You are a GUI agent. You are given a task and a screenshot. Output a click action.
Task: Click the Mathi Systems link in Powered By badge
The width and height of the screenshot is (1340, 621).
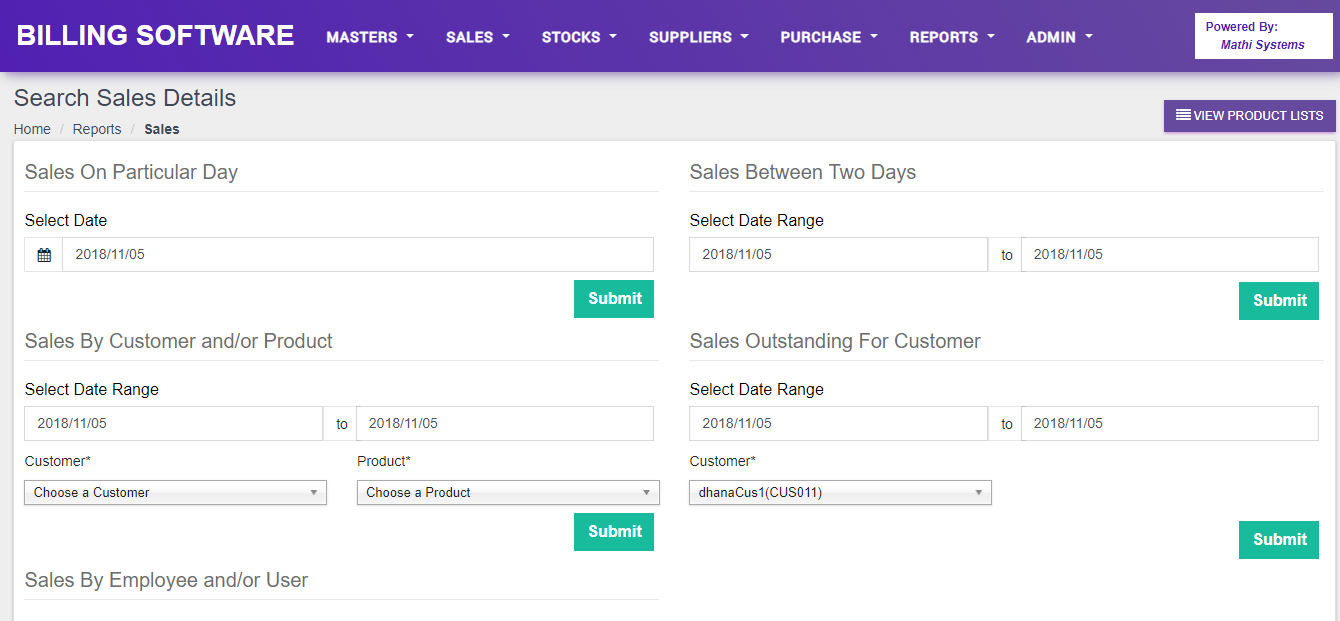point(1263,44)
